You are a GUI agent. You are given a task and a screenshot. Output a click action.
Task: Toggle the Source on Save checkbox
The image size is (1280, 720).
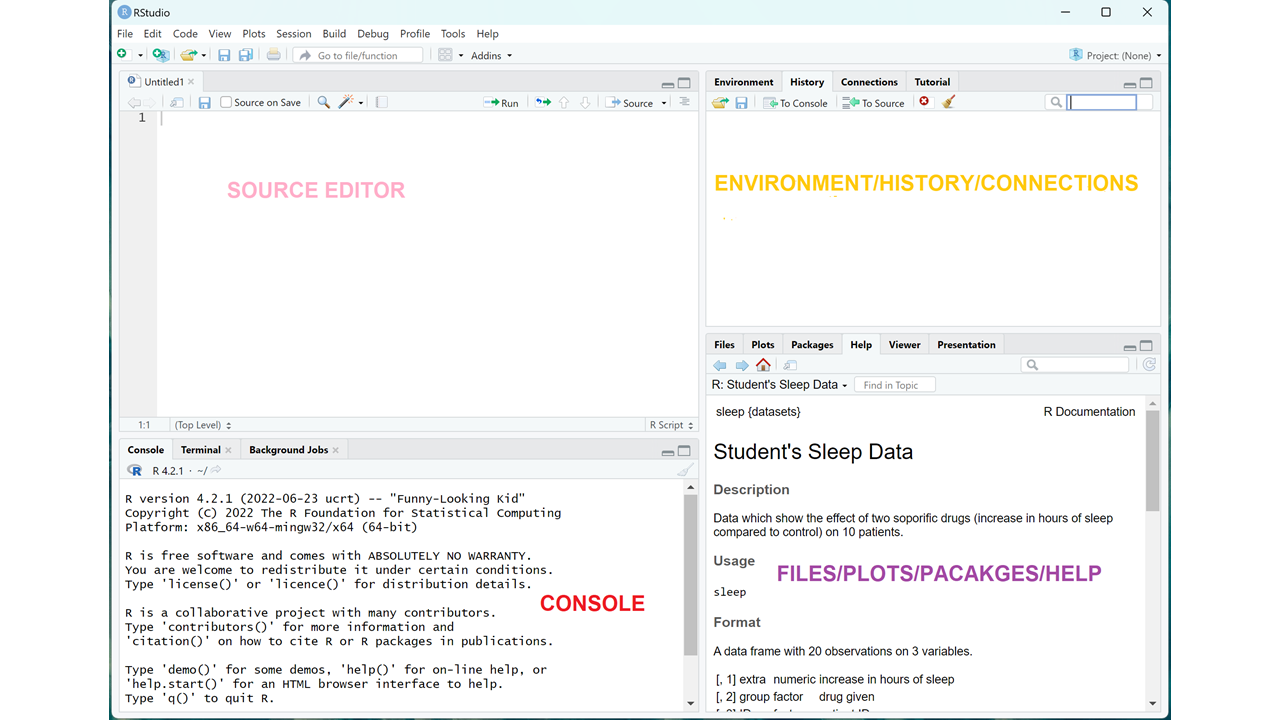tap(226, 102)
